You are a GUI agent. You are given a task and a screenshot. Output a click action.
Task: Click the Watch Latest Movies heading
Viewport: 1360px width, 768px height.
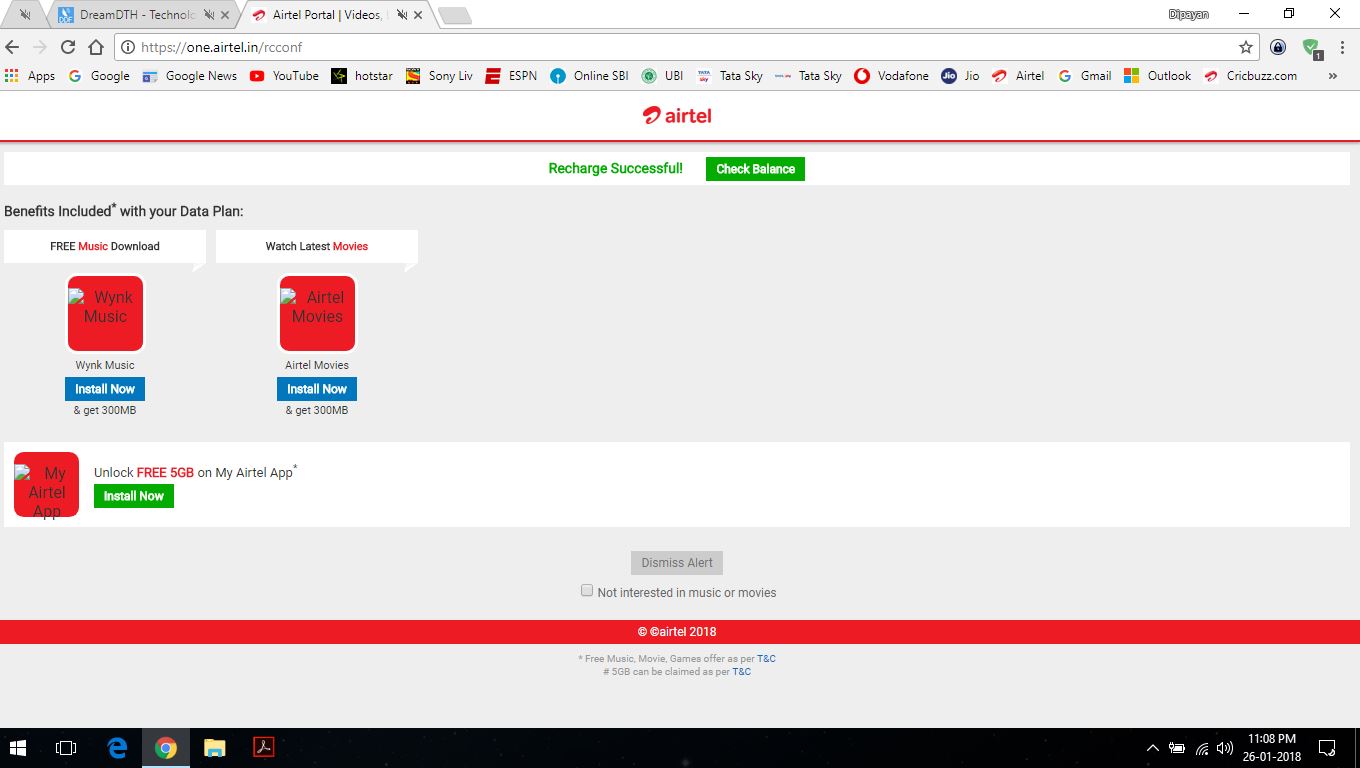(x=317, y=246)
